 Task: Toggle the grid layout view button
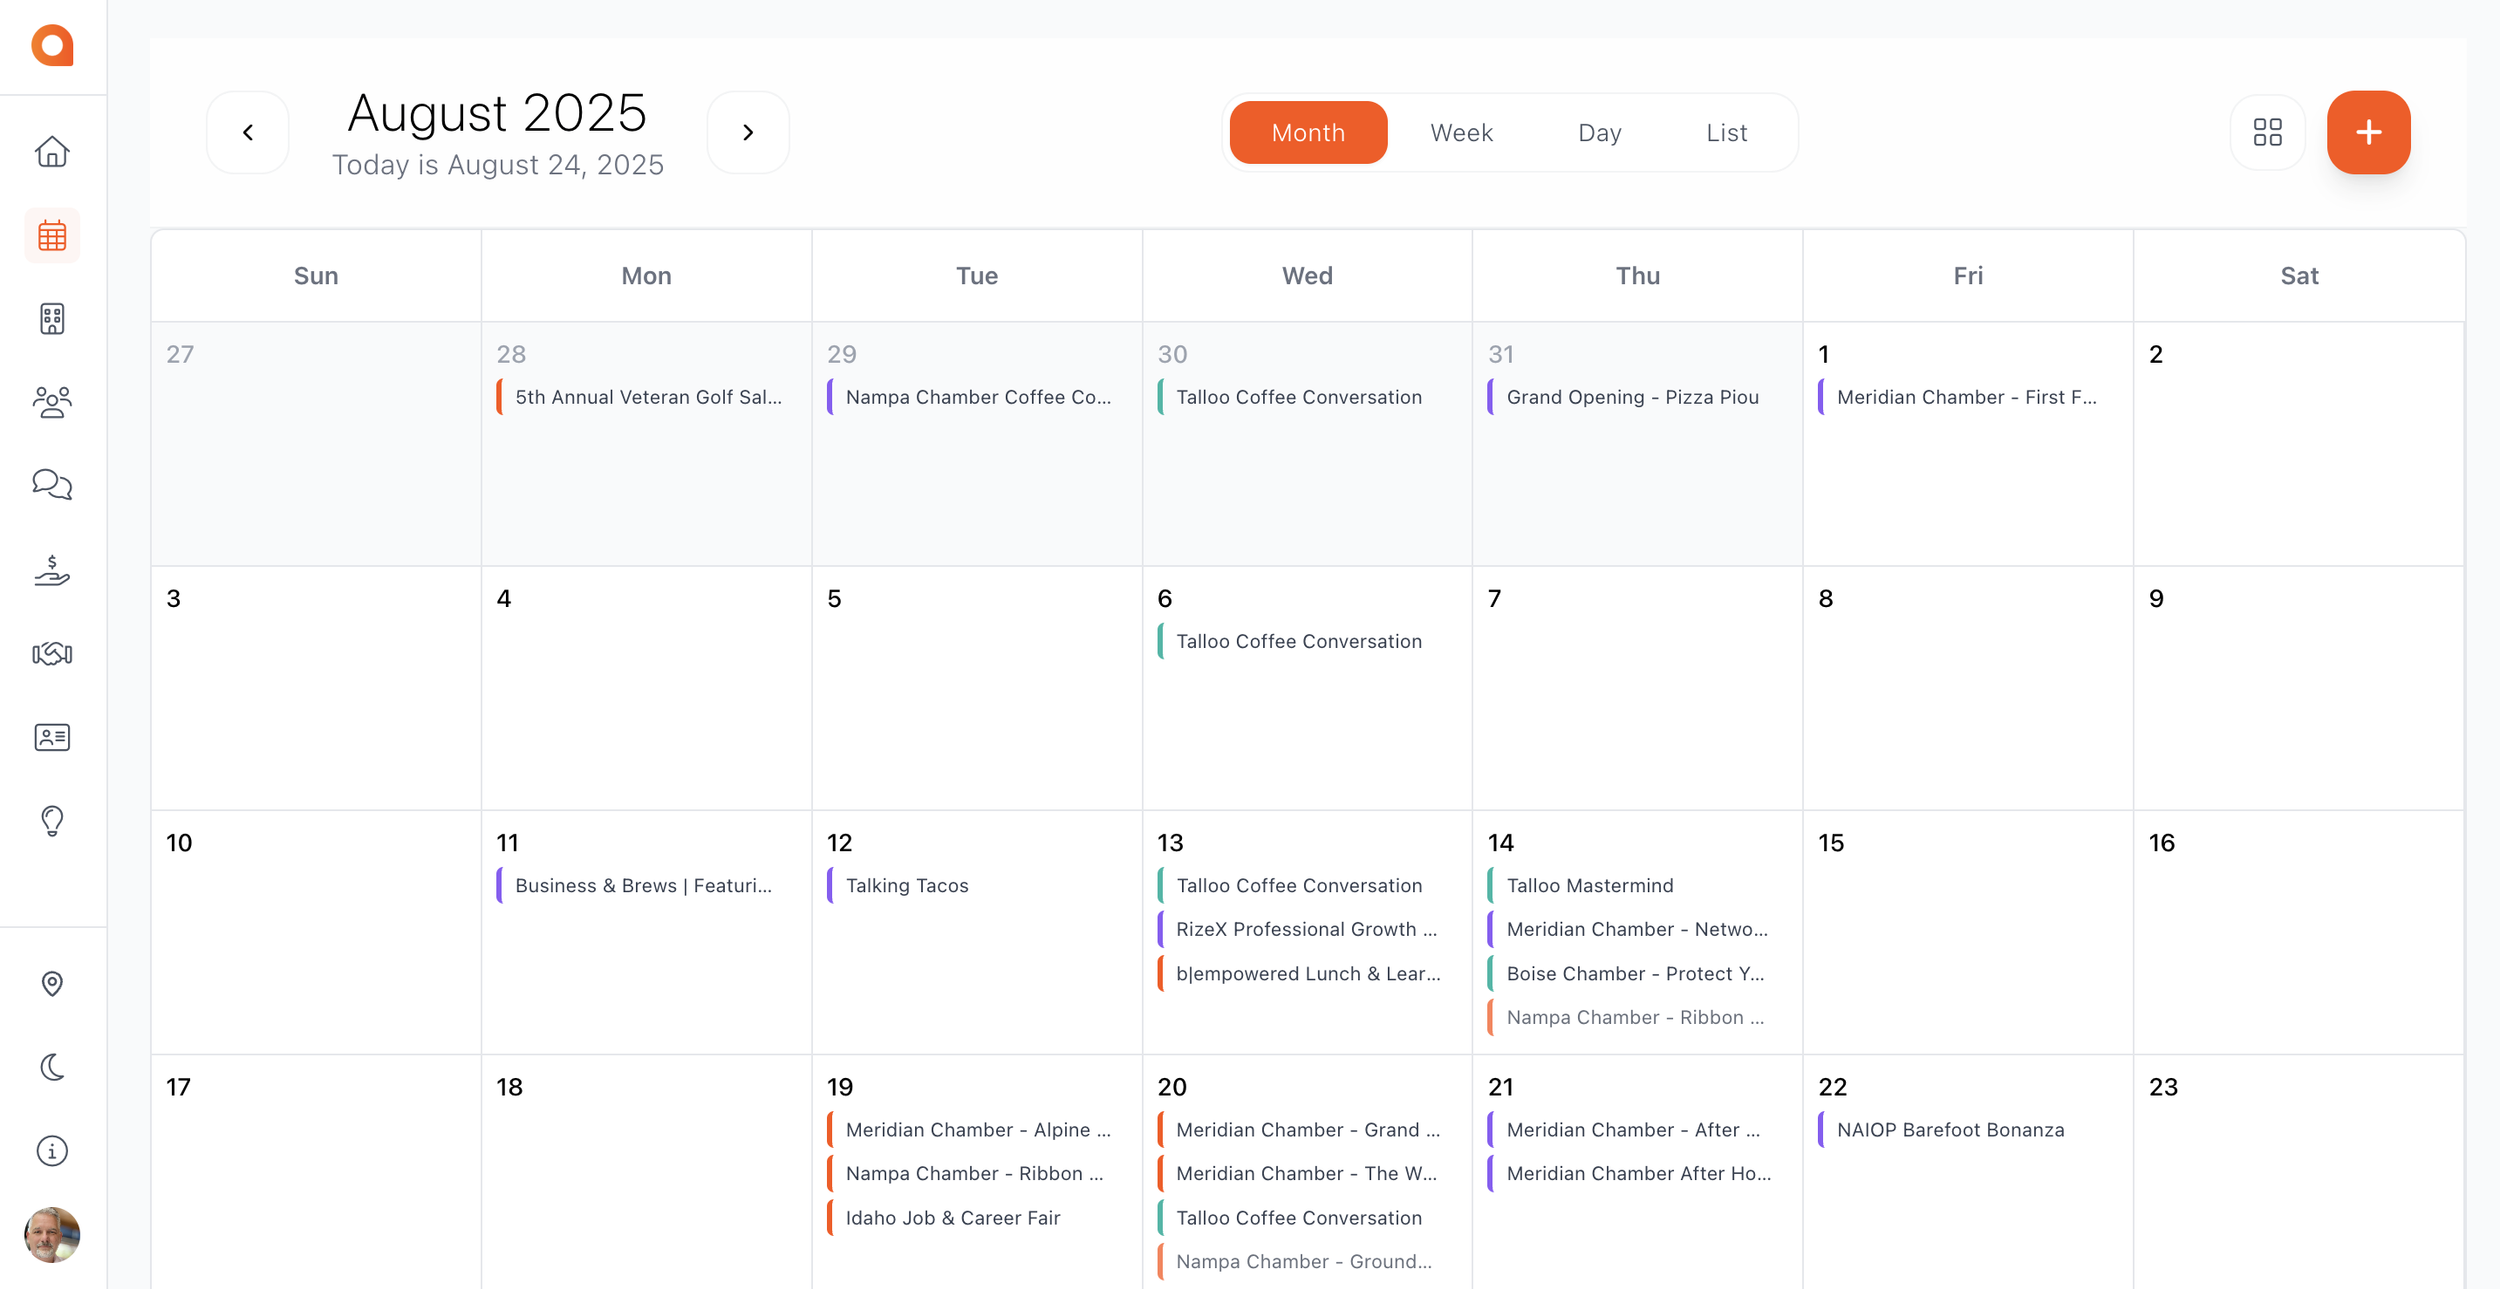pyautogui.click(x=2267, y=132)
